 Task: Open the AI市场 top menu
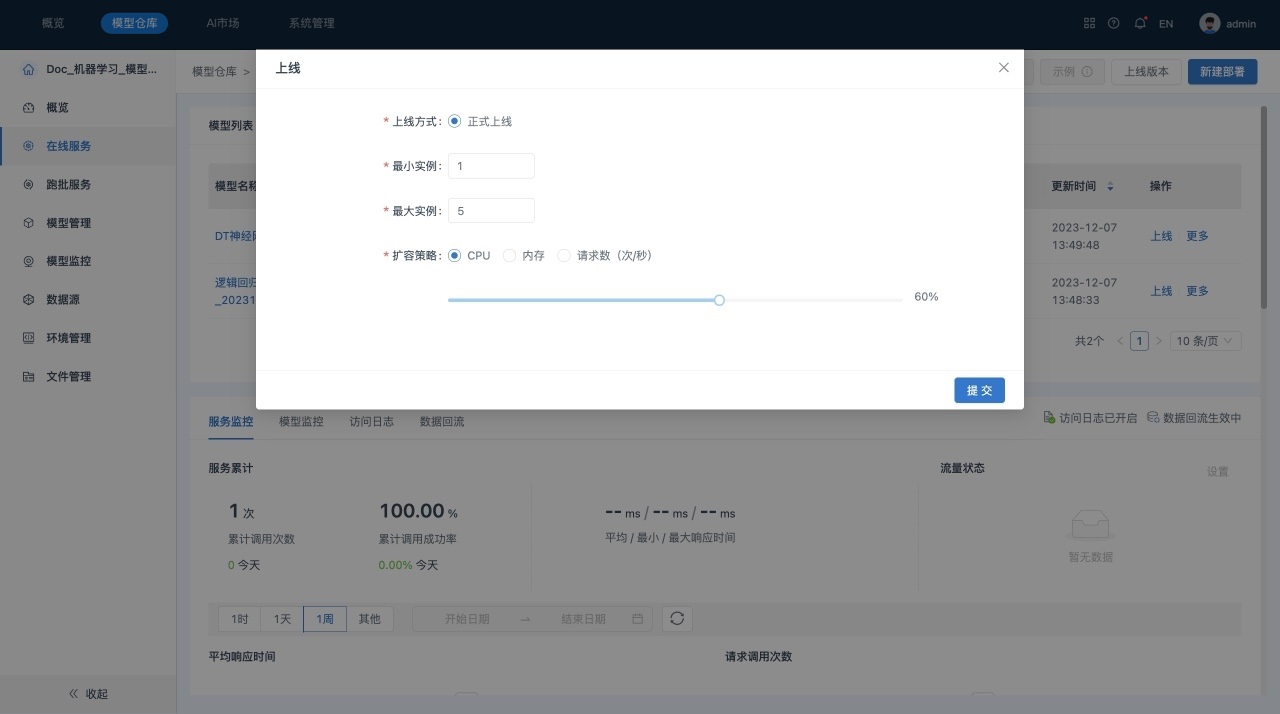point(222,23)
